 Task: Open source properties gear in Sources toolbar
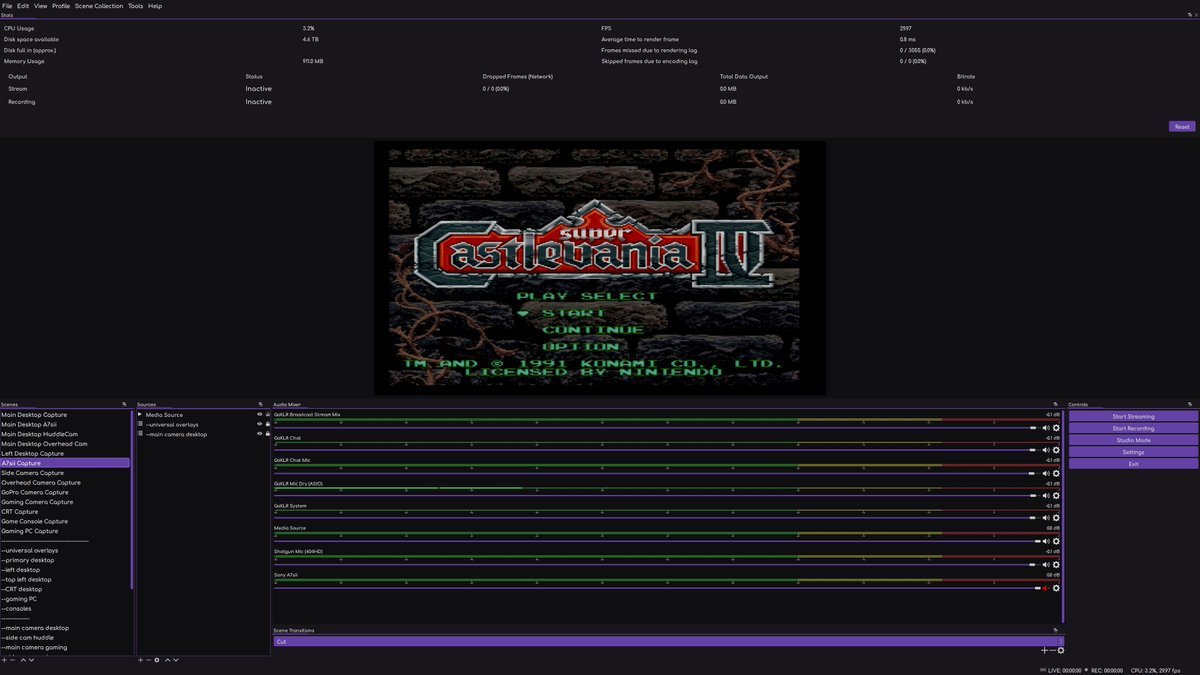tap(157, 660)
